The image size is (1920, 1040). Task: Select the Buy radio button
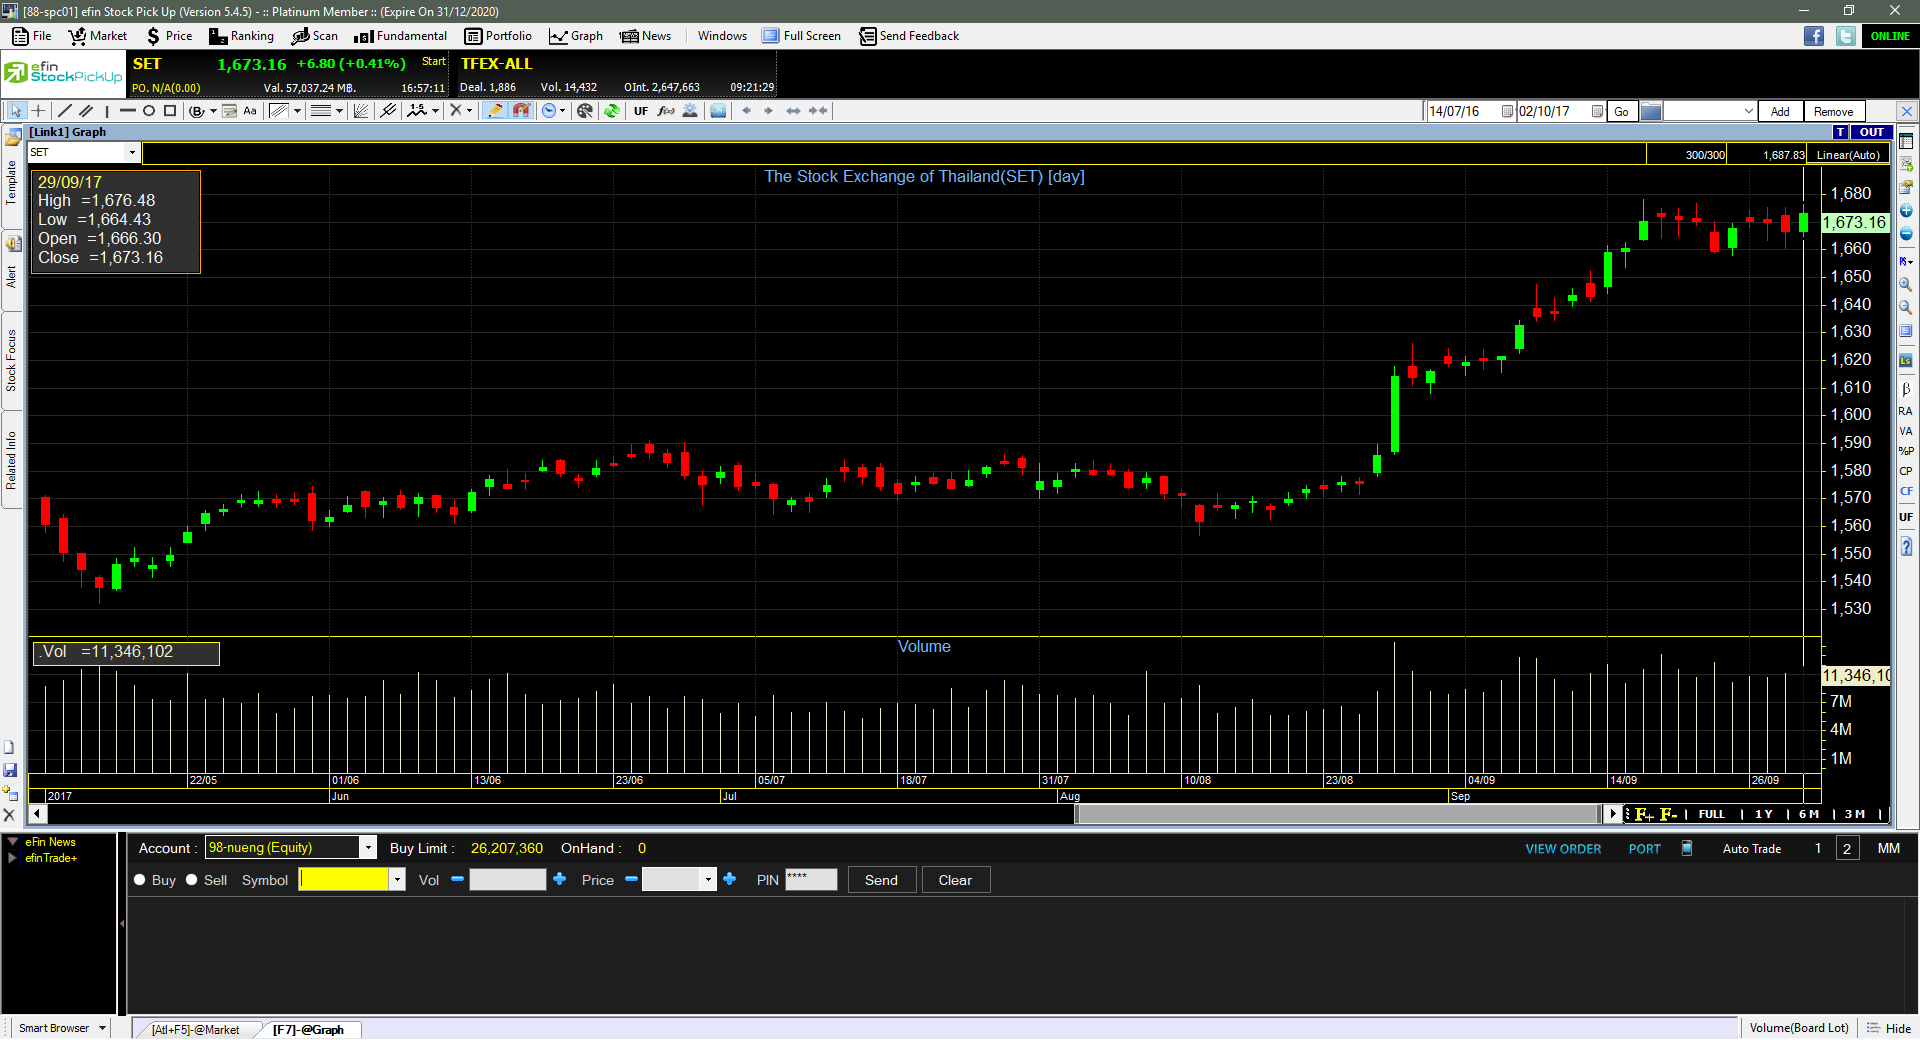(140, 880)
